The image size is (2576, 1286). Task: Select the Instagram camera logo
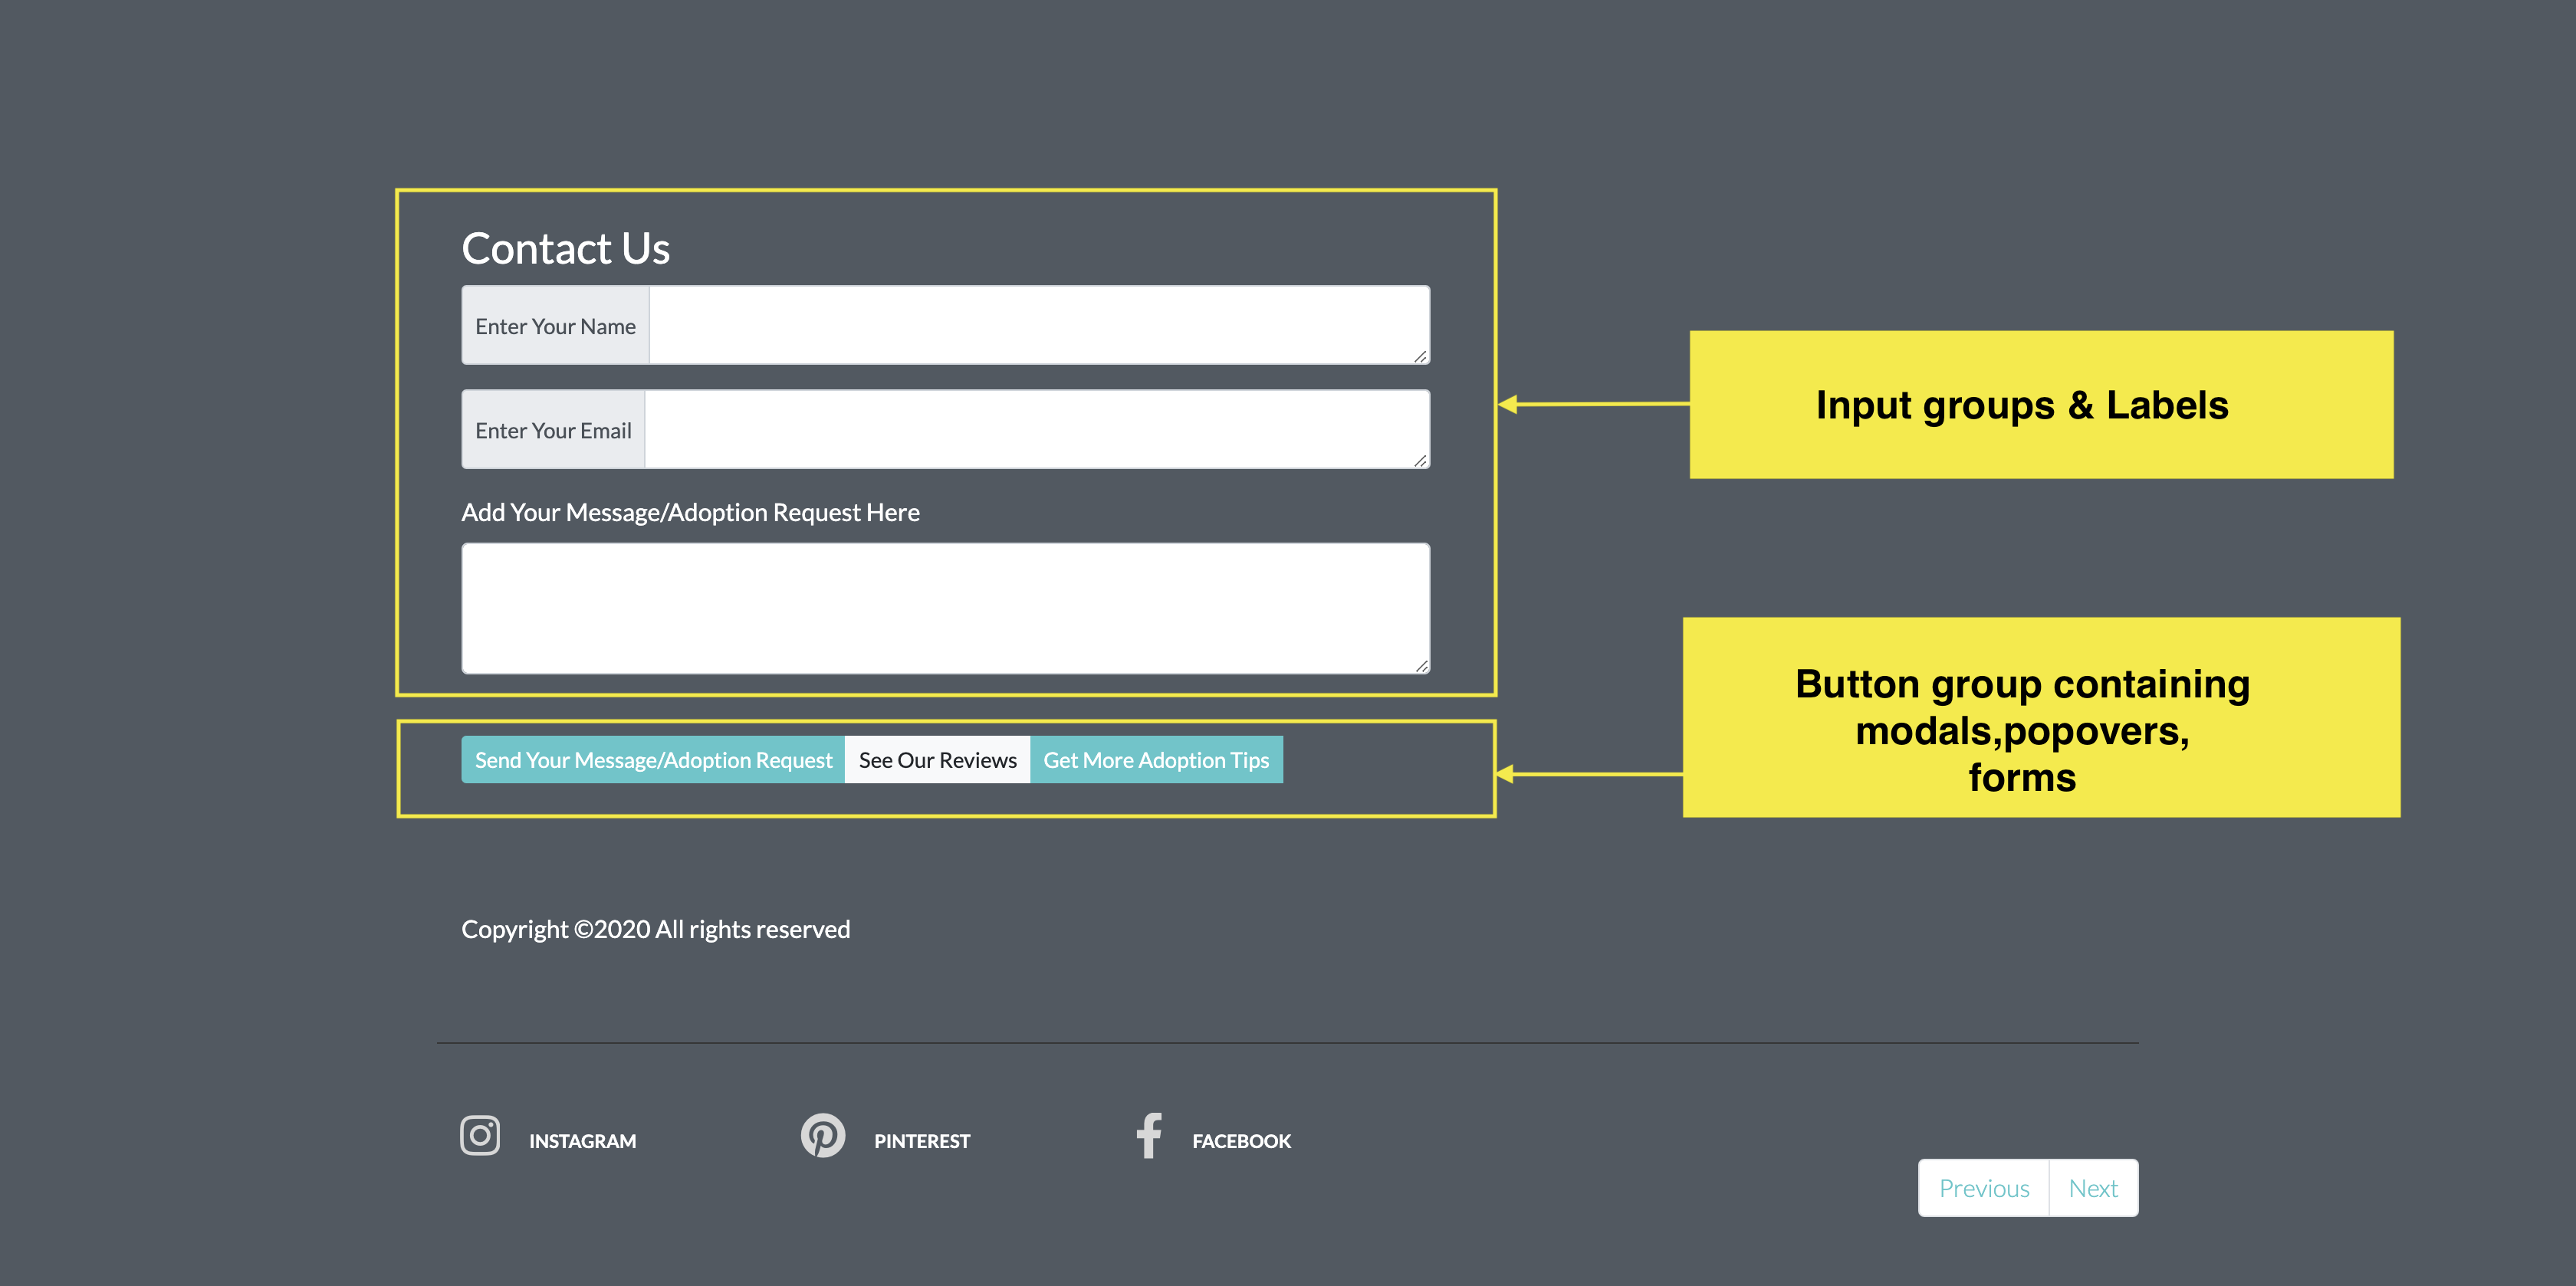point(480,1136)
